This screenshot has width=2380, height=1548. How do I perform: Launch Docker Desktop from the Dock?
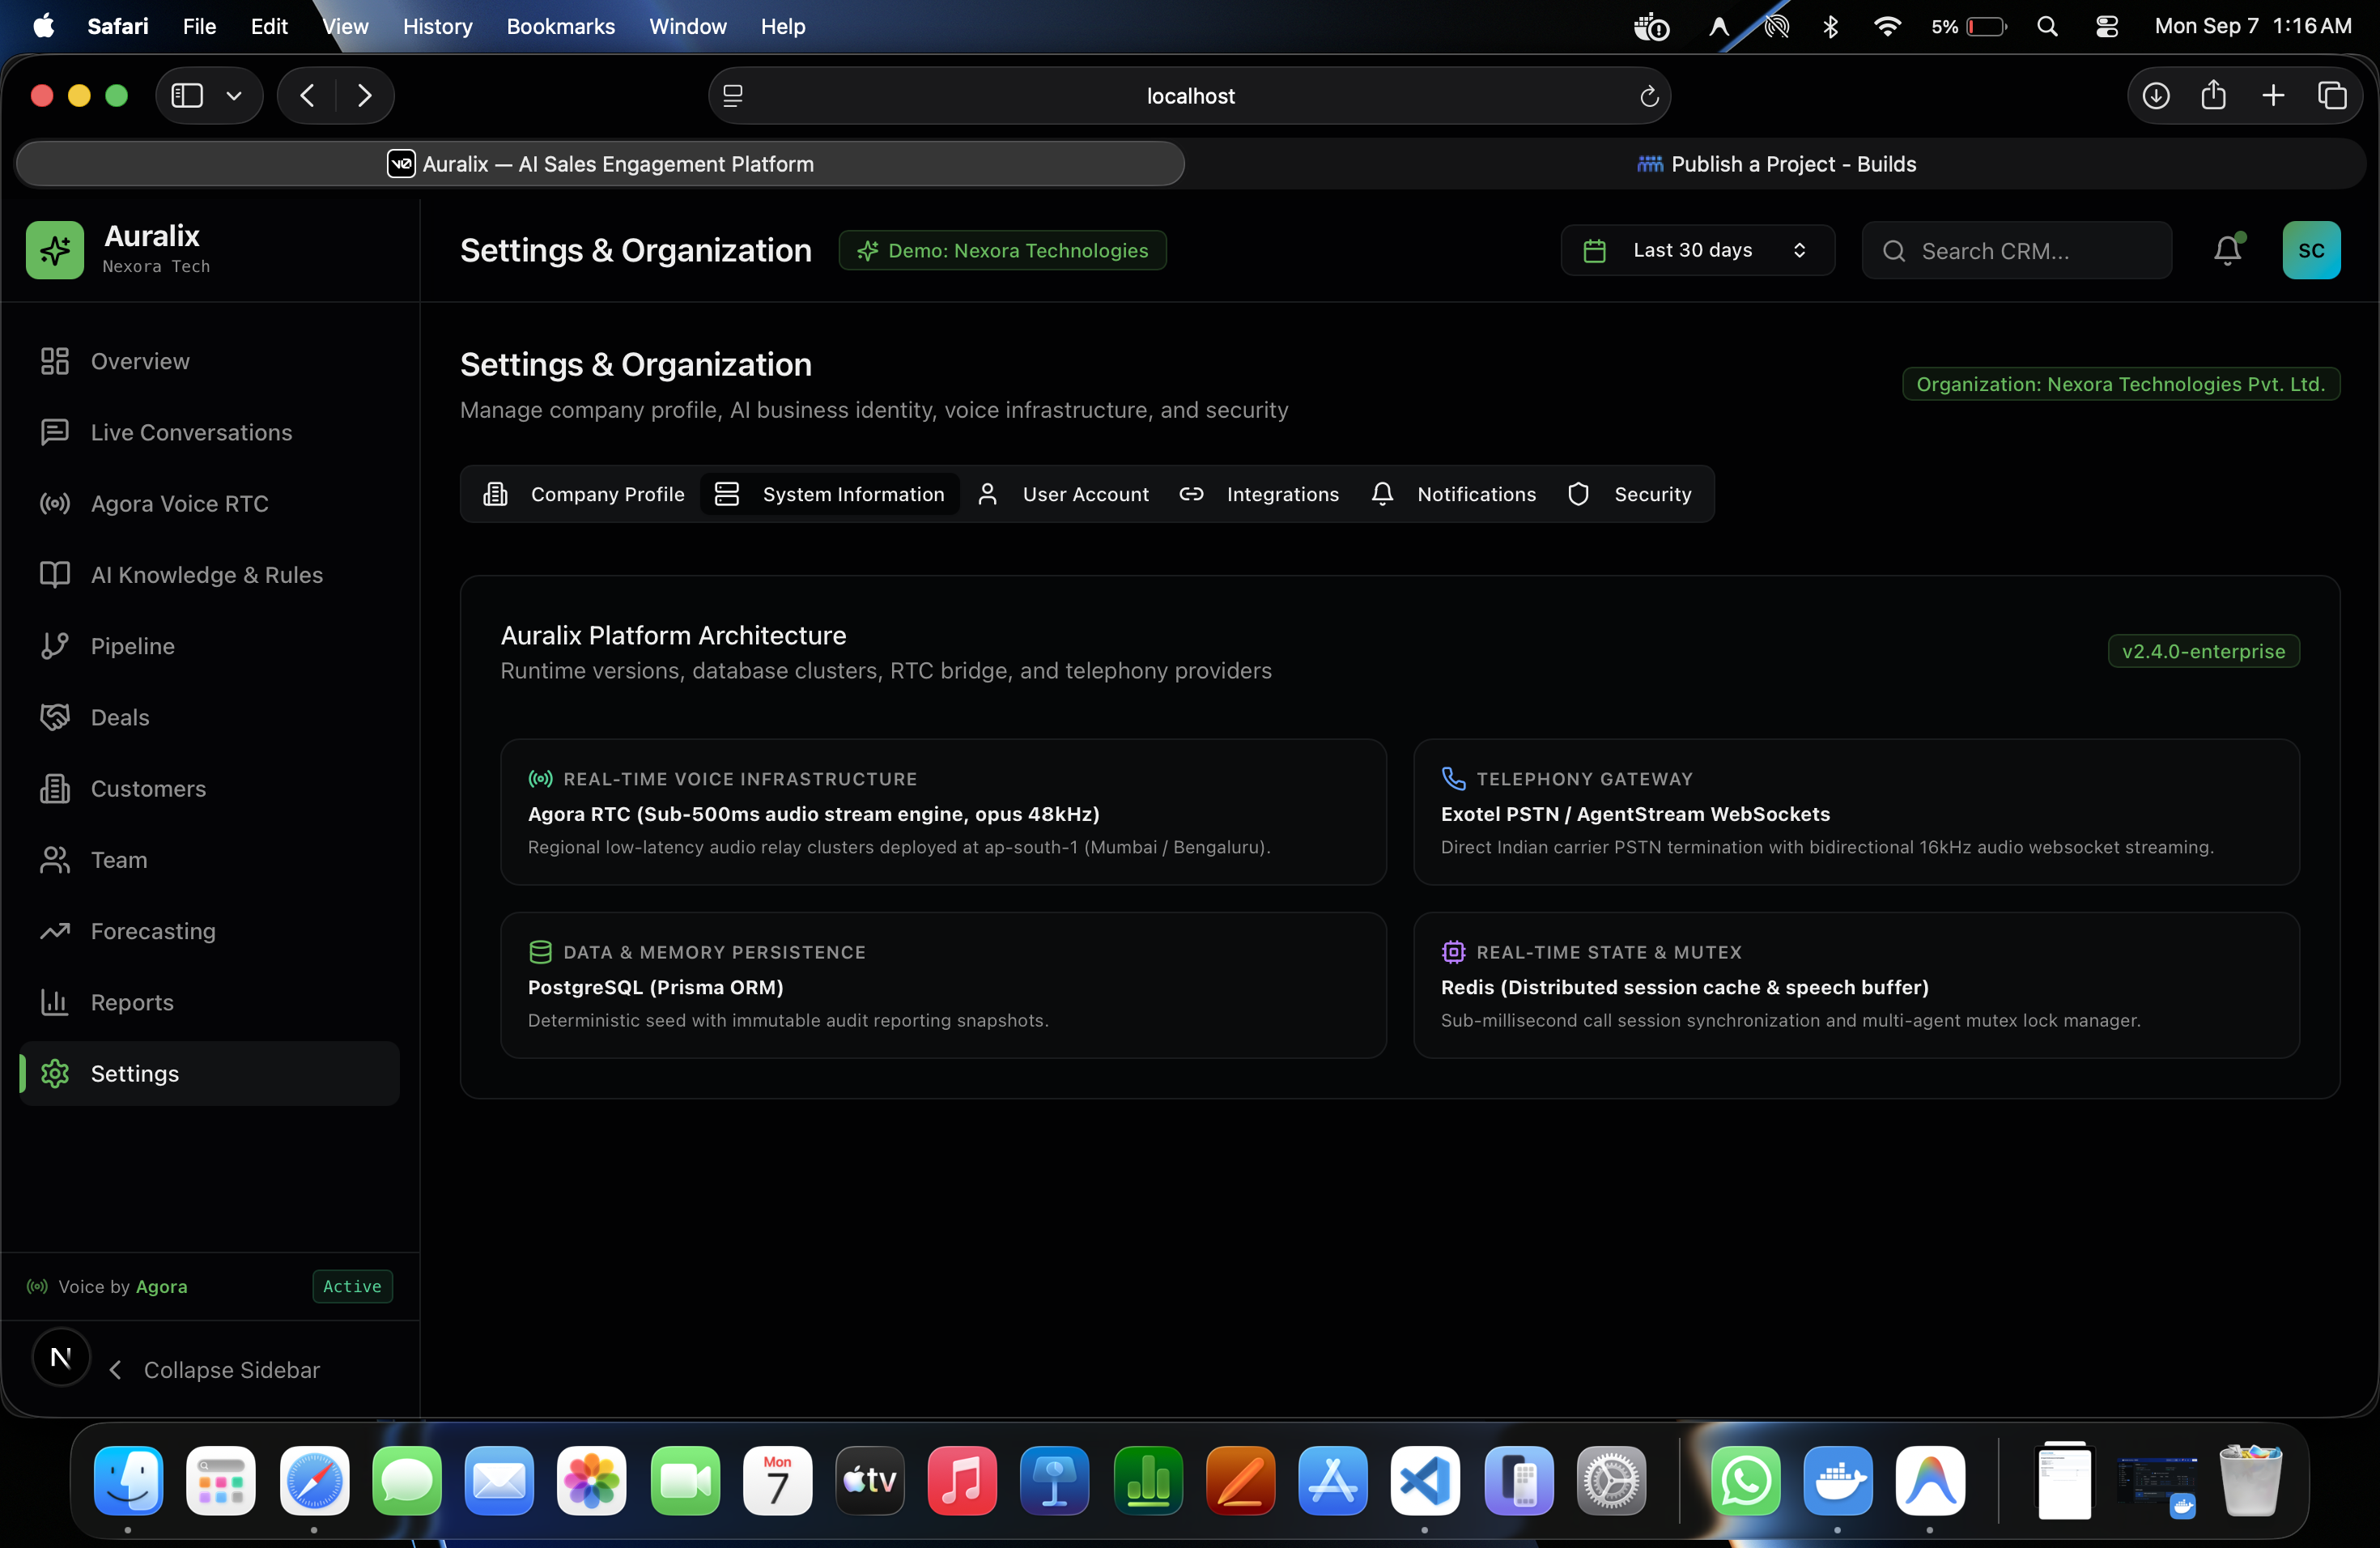coord(1838,1480)
